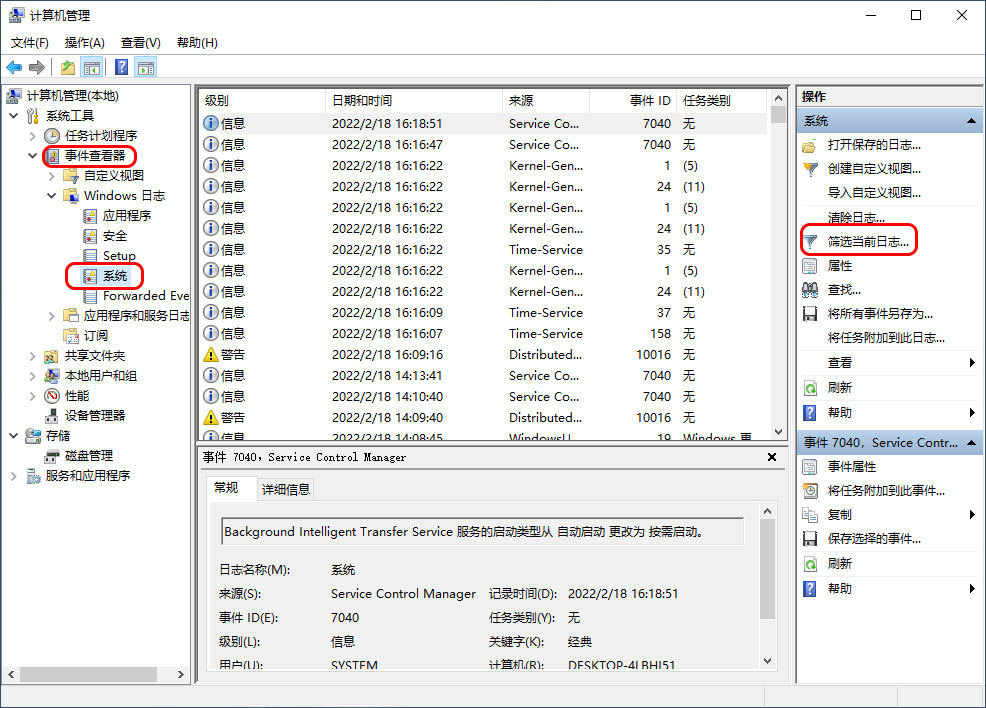Screen dimensions: 986x708
Task: Open 本地用户和组 node
Action: tap(101, 376)
